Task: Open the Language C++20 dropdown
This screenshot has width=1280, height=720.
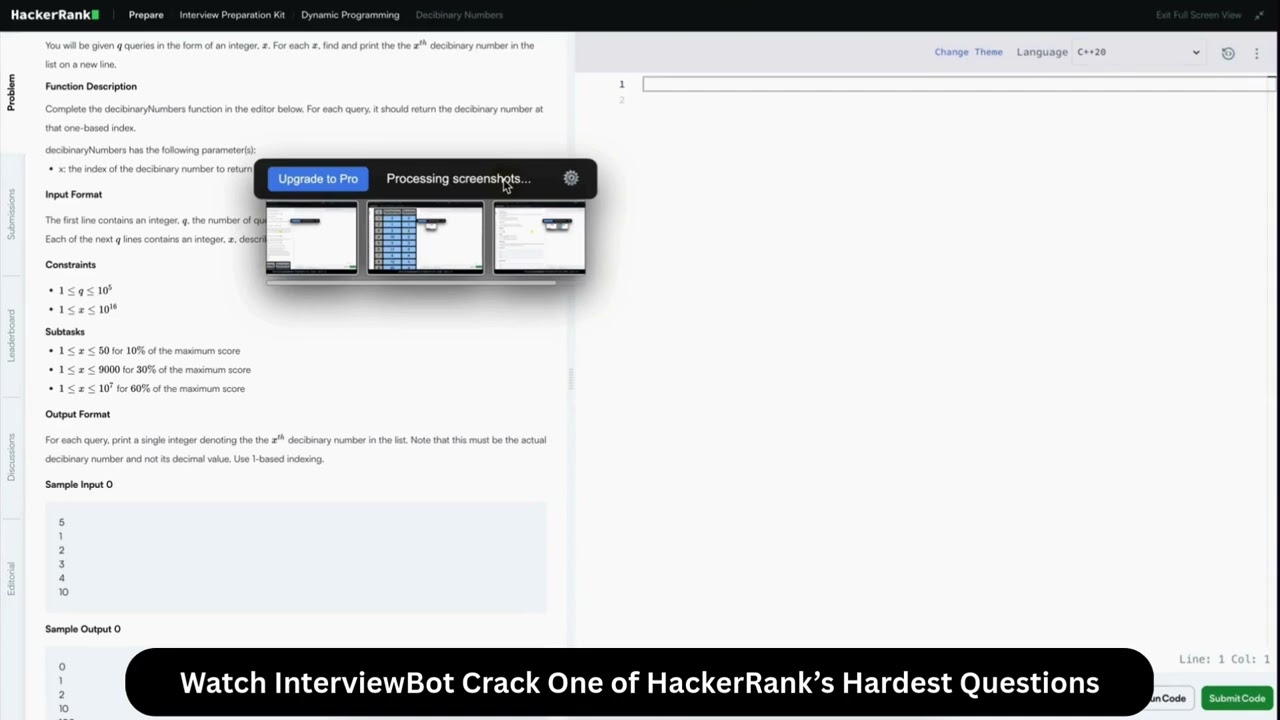Action: coord(1138,52)
